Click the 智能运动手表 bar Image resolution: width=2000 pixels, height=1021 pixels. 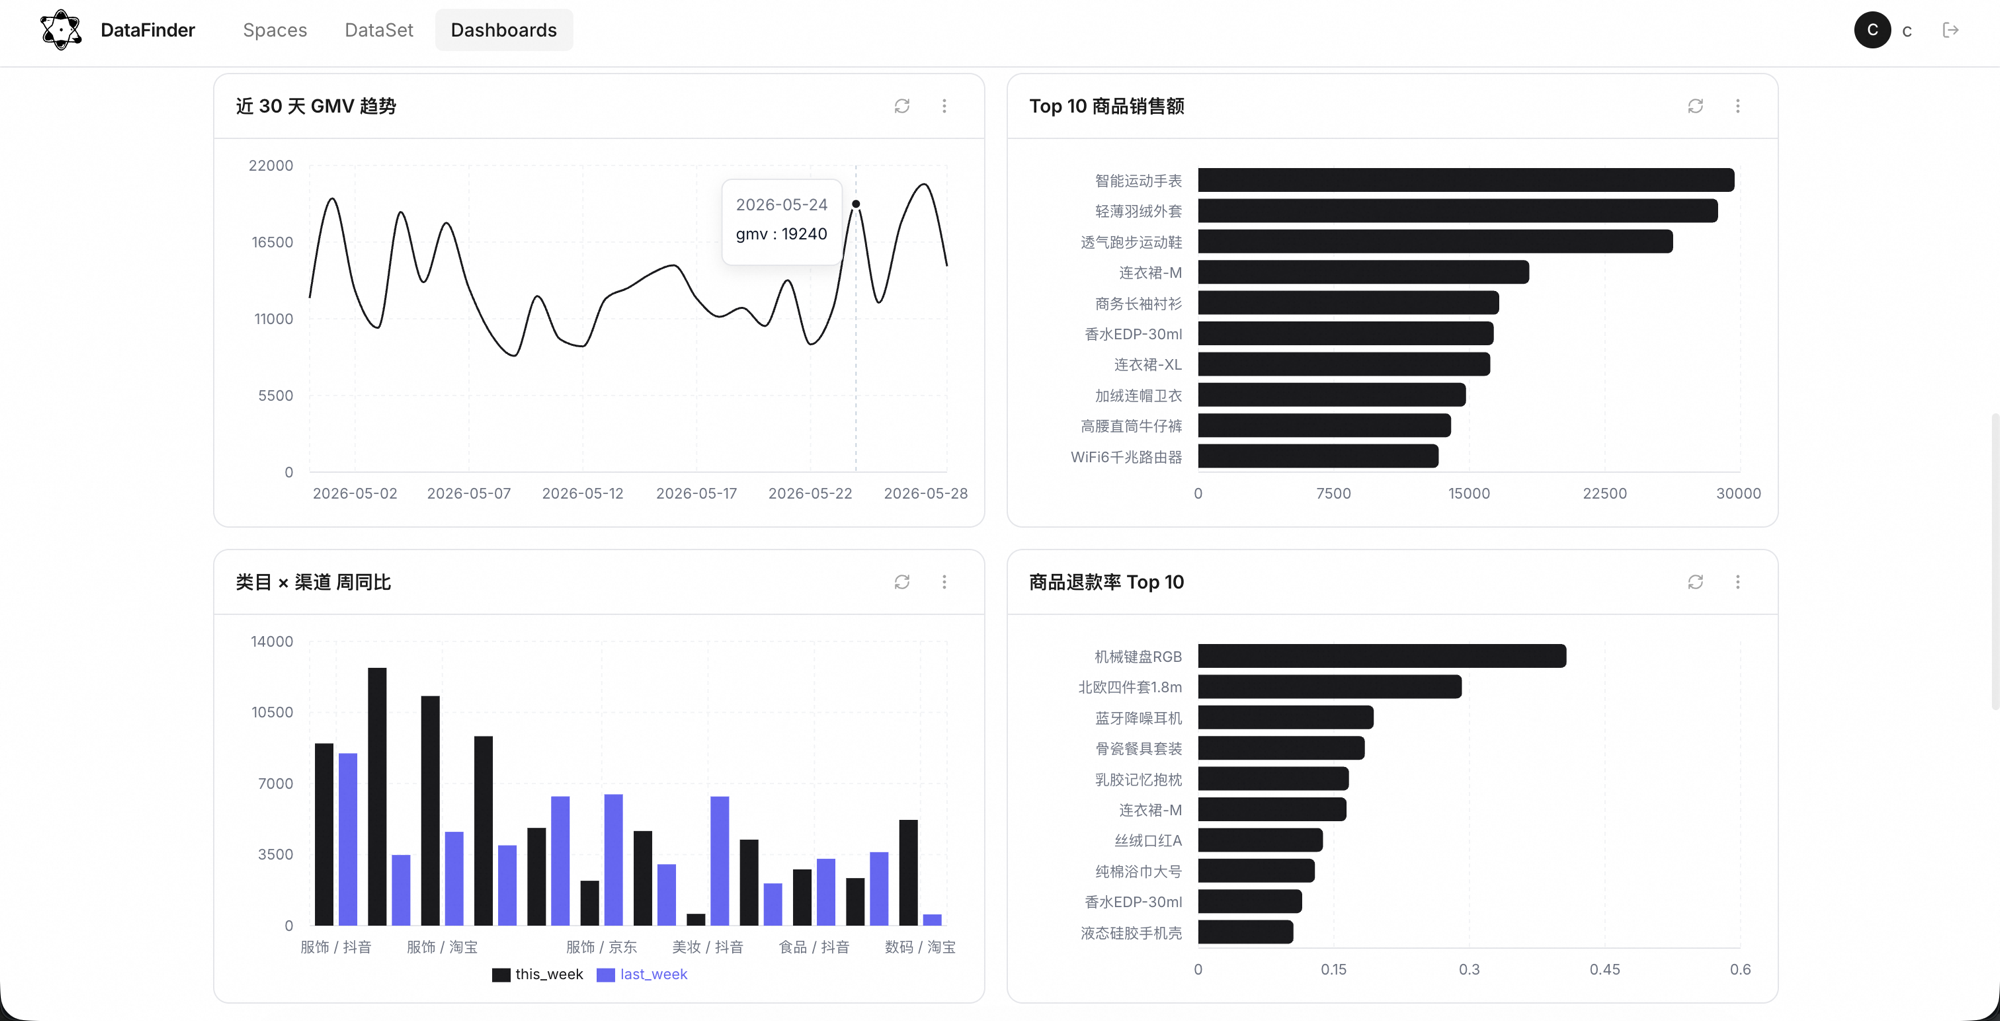[x=1466, y=180]
